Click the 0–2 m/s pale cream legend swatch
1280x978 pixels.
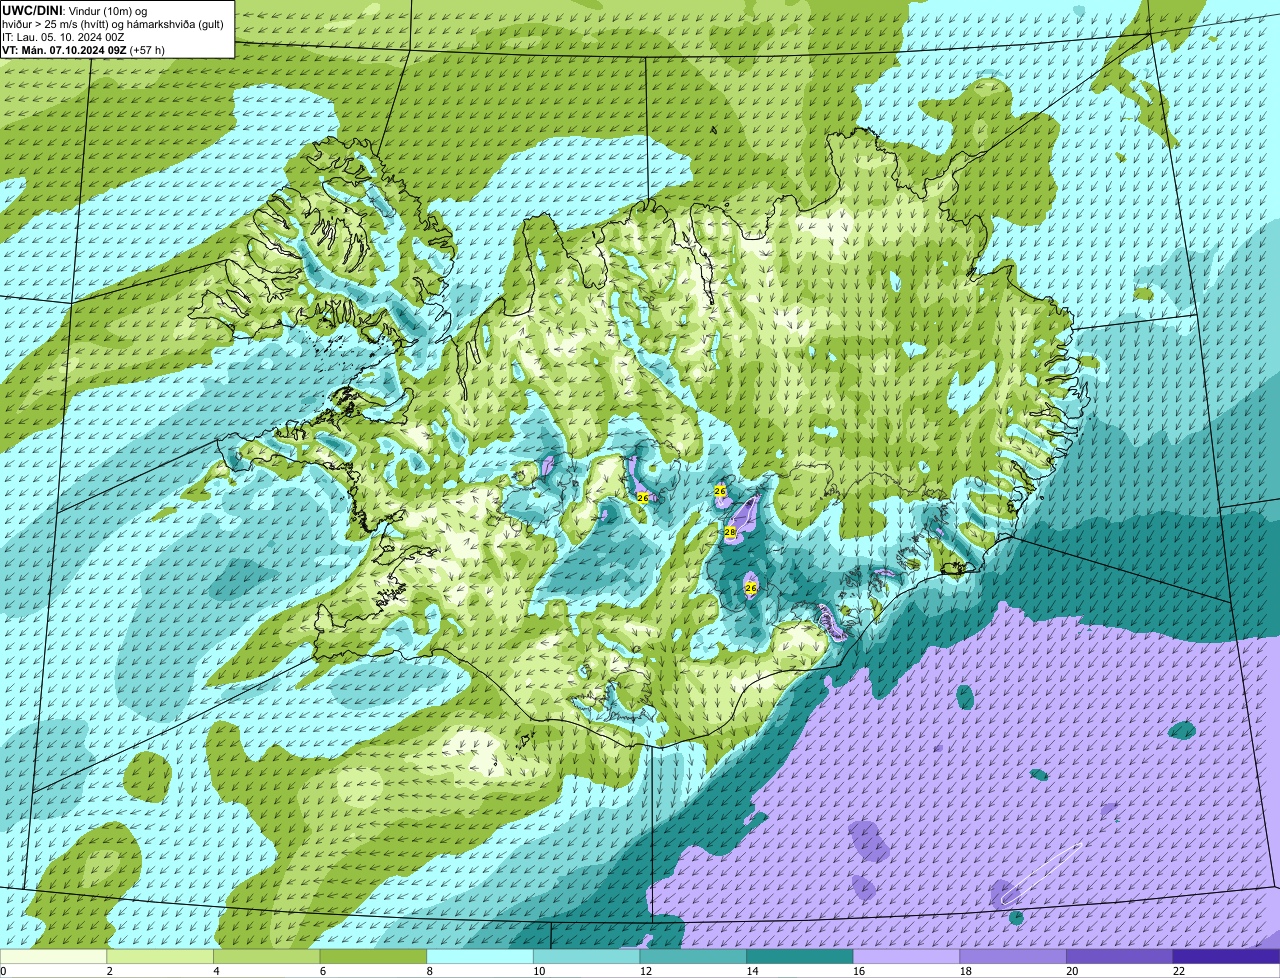(x=53, y=956)
